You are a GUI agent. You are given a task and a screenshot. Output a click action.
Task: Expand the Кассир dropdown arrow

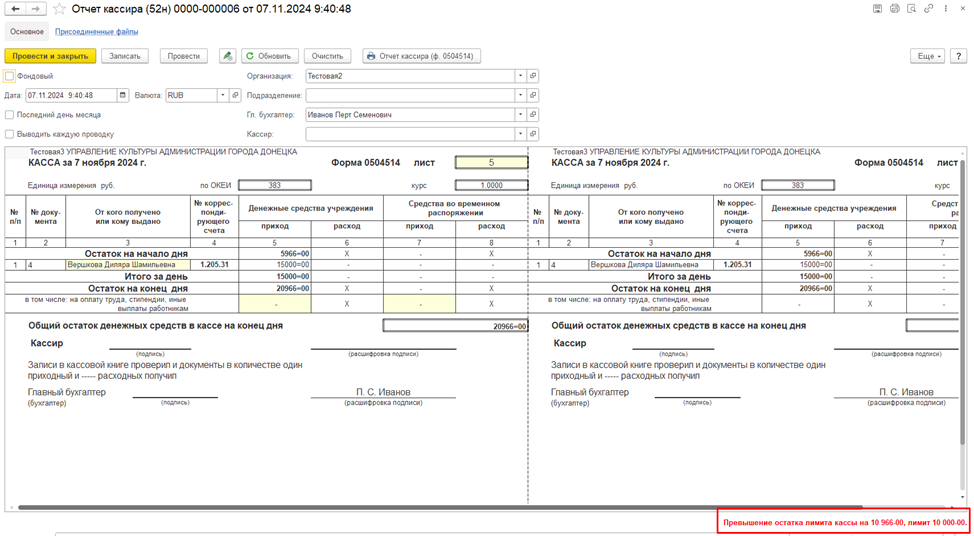pos(521,134)
